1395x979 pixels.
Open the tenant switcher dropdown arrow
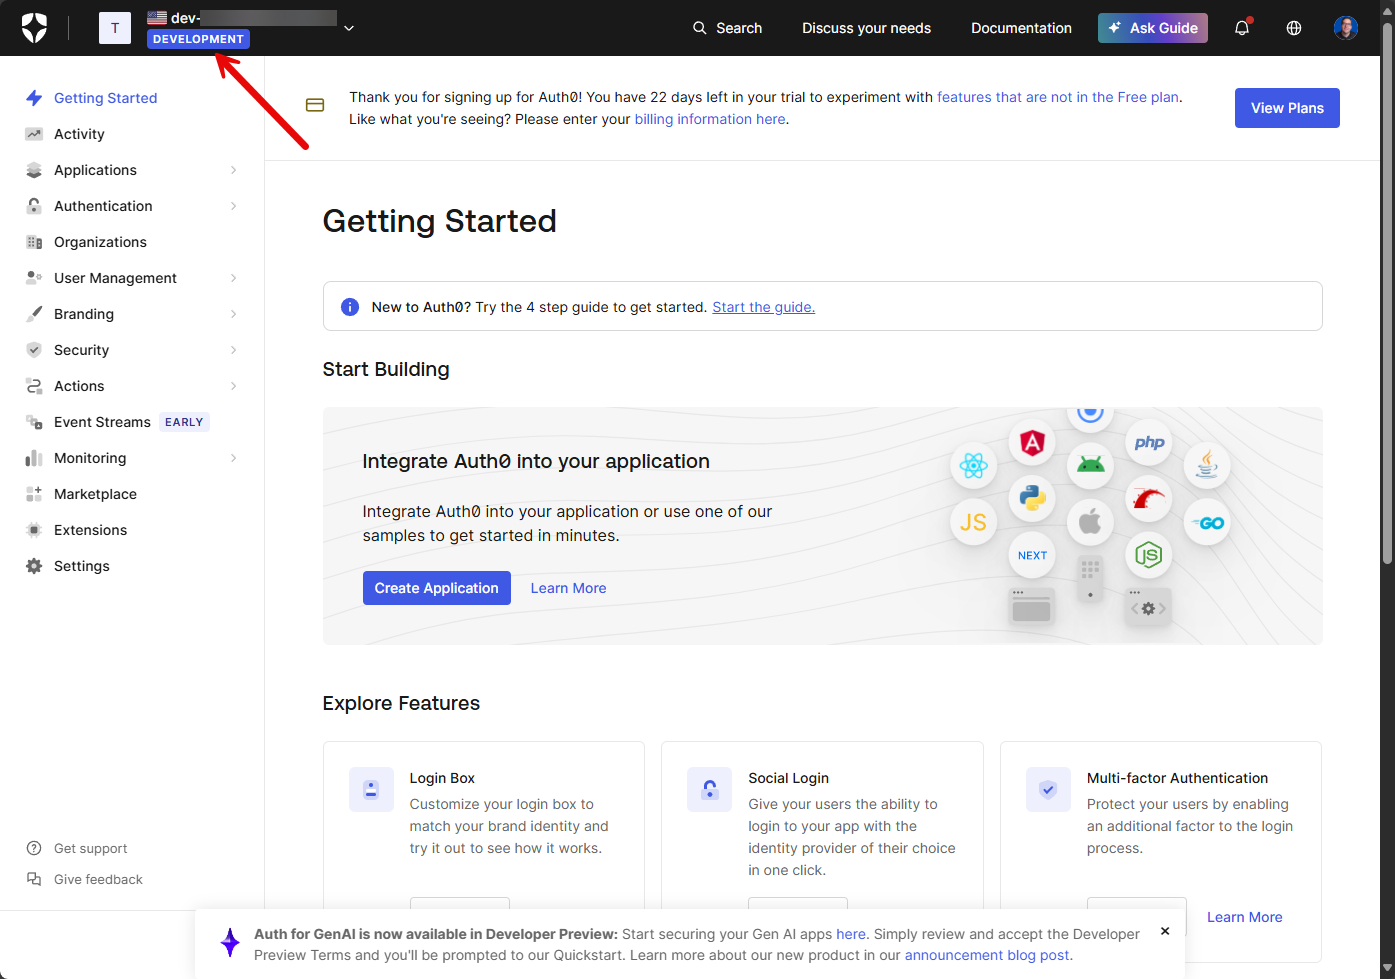tap(349, 28)
